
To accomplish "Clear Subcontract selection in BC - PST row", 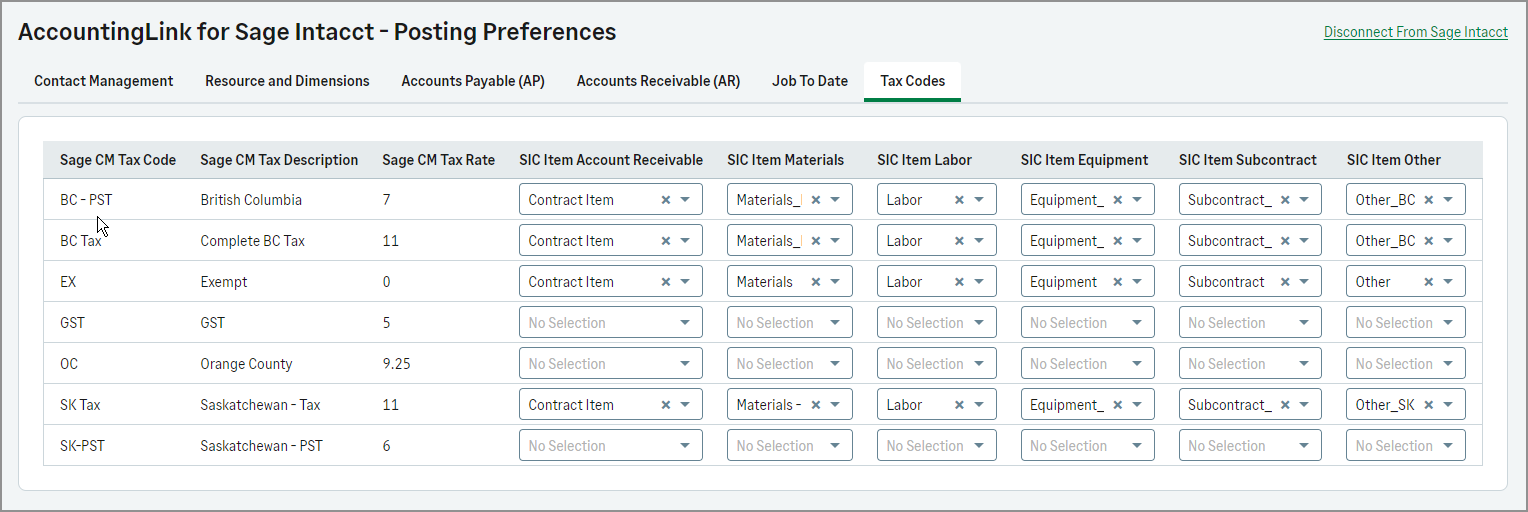I will 1286,200.
